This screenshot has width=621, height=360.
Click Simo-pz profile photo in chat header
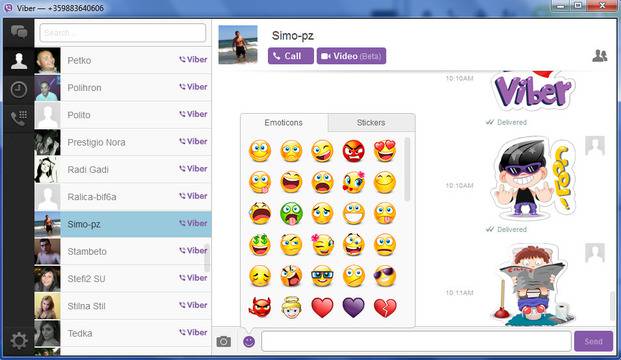[238, 44]
